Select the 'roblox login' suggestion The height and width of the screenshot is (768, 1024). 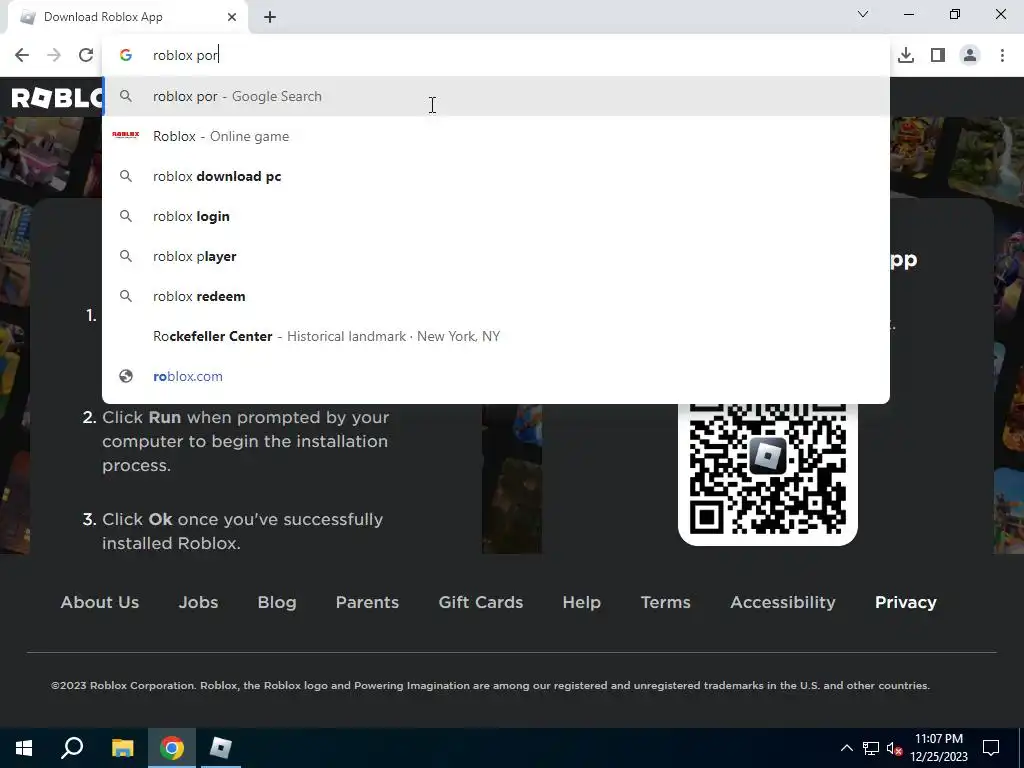(x=496, y=216)
